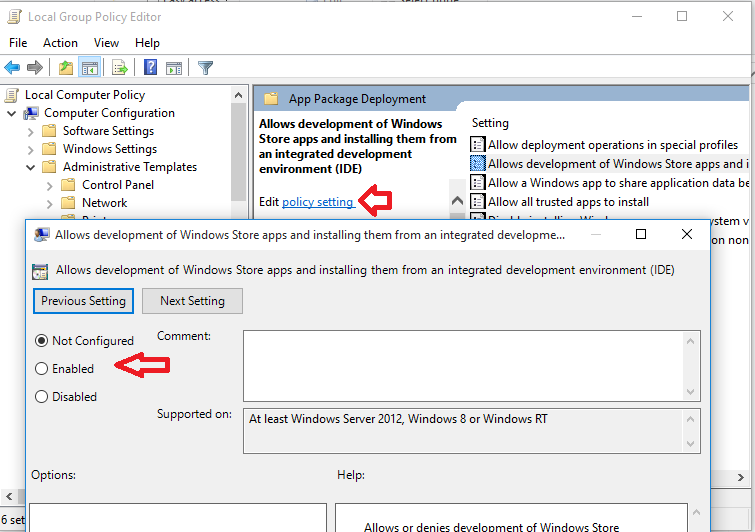
Task: Click the Setting column header
Action: pos(490,123)
